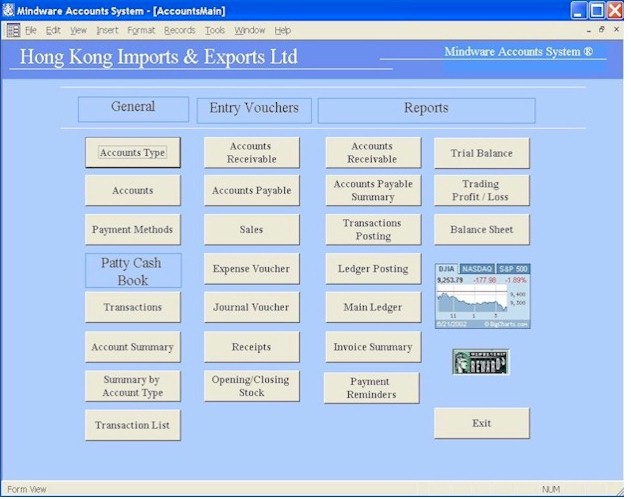Viewport: 631px width, 499px height.
Task: Open Sales entry voucher
Action: click(x=252, y=230)
